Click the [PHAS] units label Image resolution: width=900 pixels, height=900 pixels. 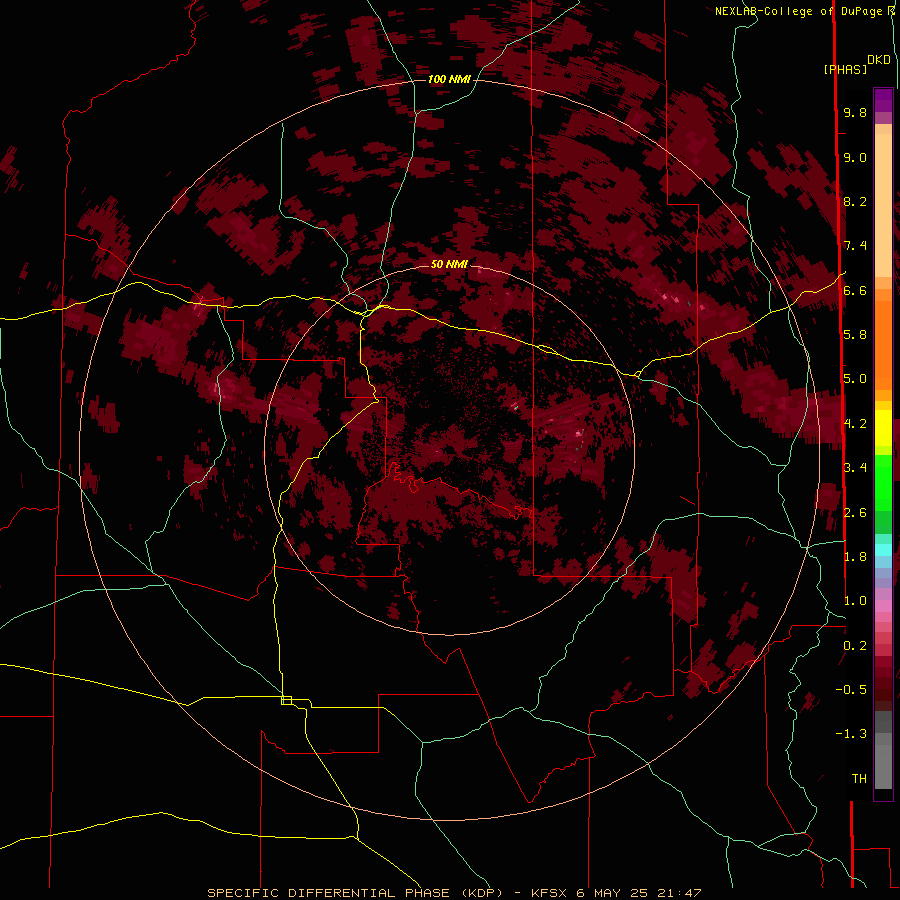point(845,69)
